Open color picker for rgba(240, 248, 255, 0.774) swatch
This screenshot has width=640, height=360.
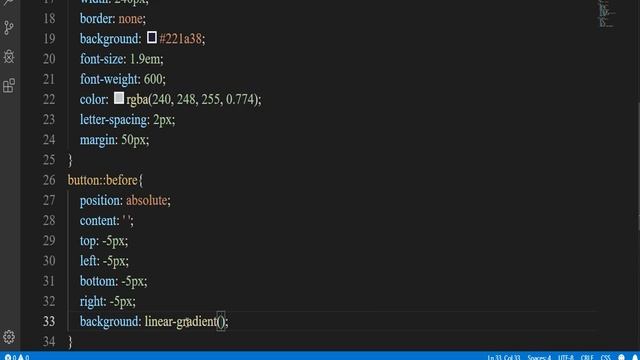tap(119, 98)
